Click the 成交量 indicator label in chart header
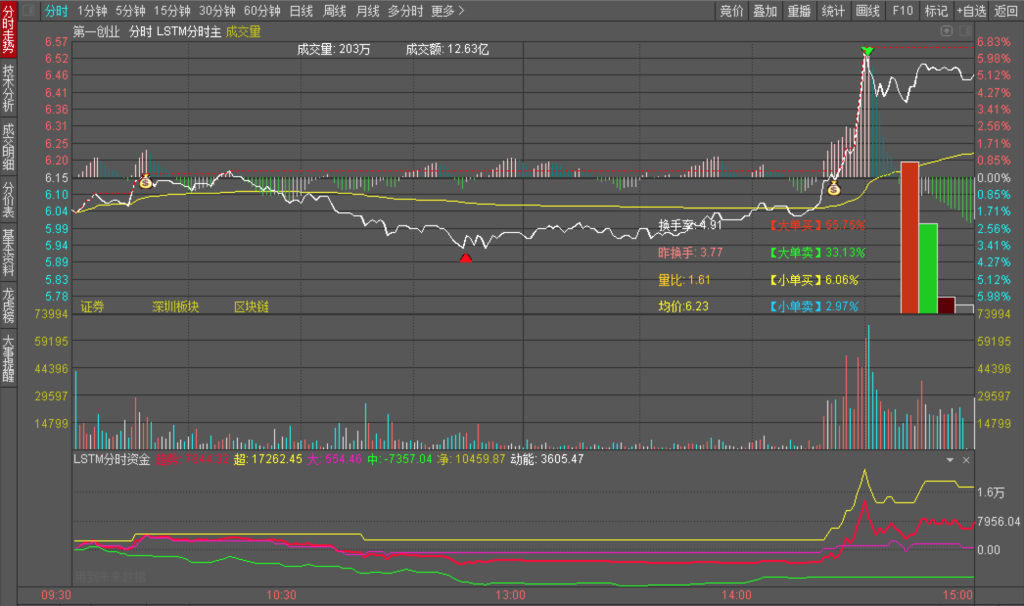The height and width of the screenshot is (606, 1024). pos(243,31)
